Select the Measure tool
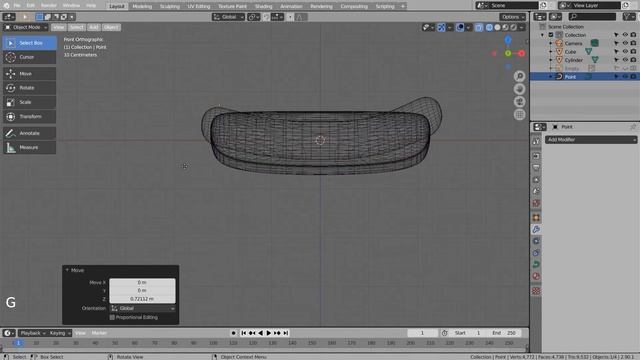Viewport: 640px width, 360px height. click(29, 147)
